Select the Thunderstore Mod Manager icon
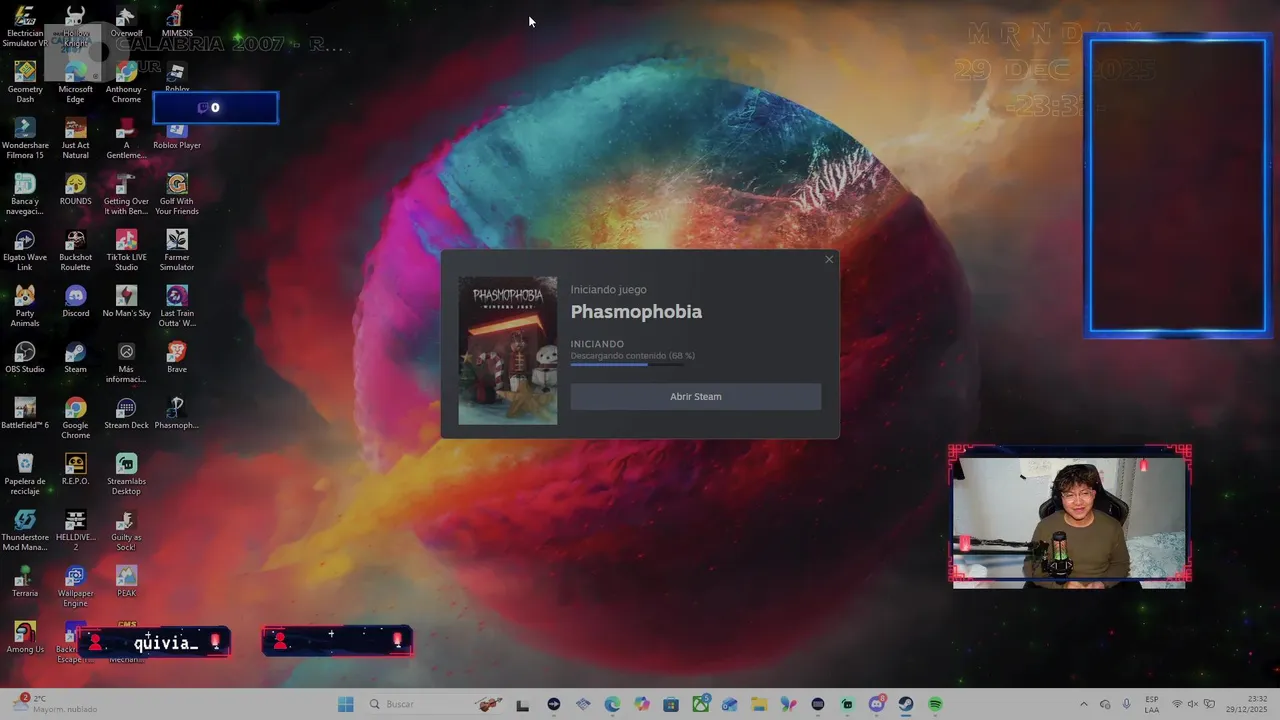This screenshot has width=1280, height=720. point(25,531)
